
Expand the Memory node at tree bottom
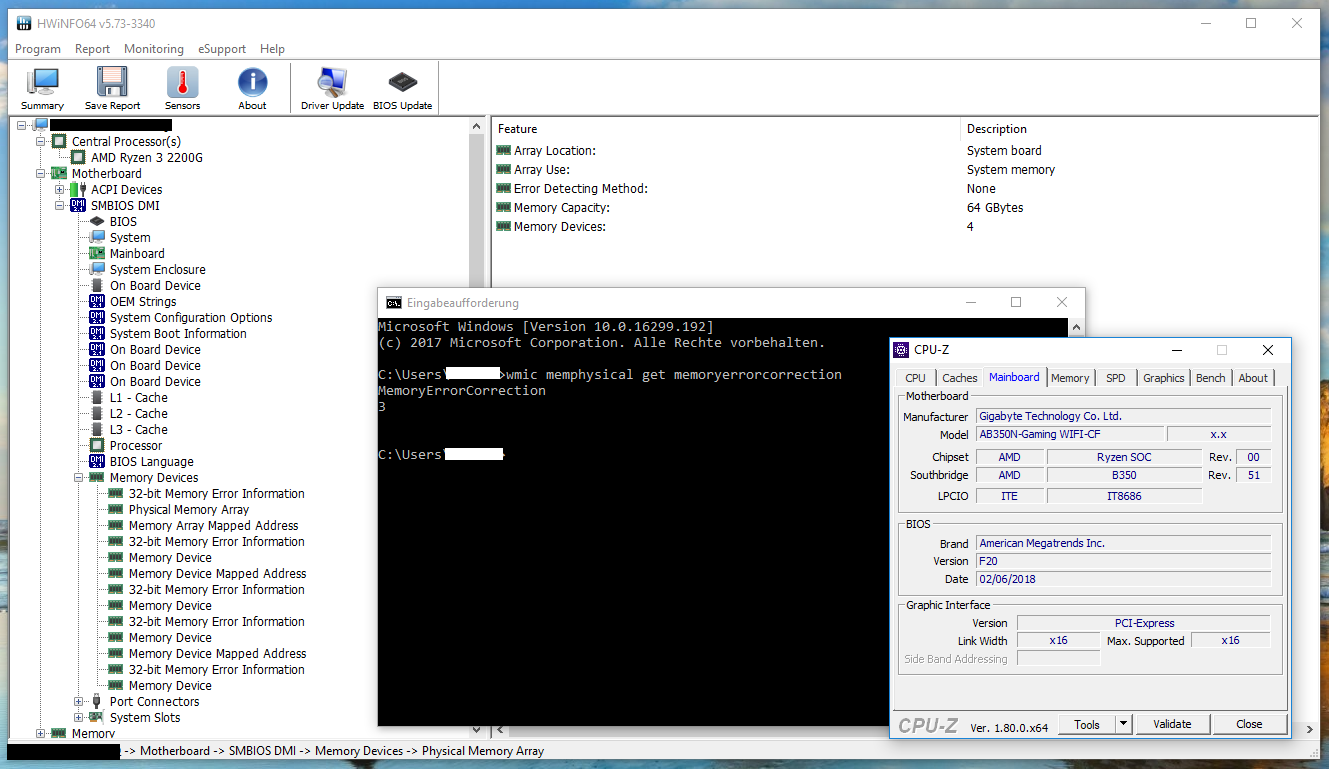point(41,734)
